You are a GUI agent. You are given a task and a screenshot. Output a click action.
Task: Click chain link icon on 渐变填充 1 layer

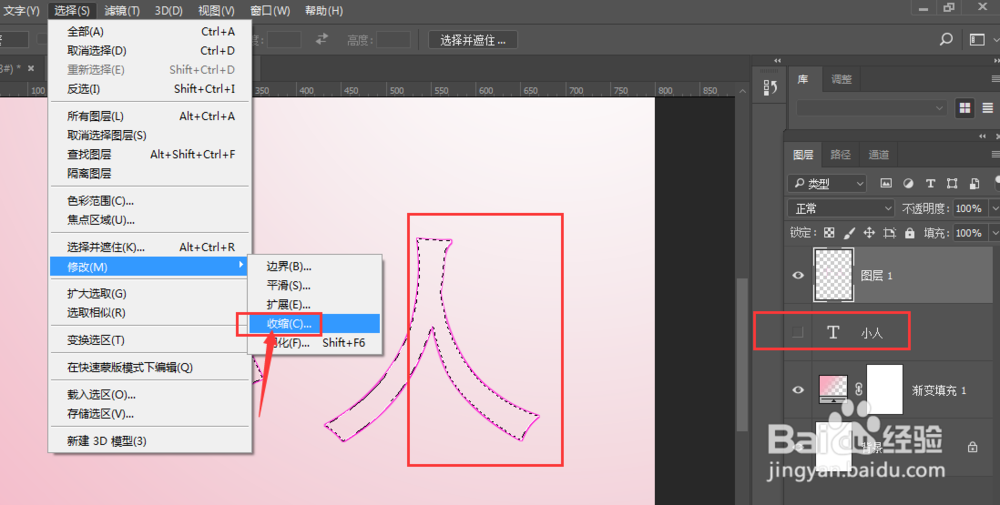pyautogui.click(x=858, y=388)
